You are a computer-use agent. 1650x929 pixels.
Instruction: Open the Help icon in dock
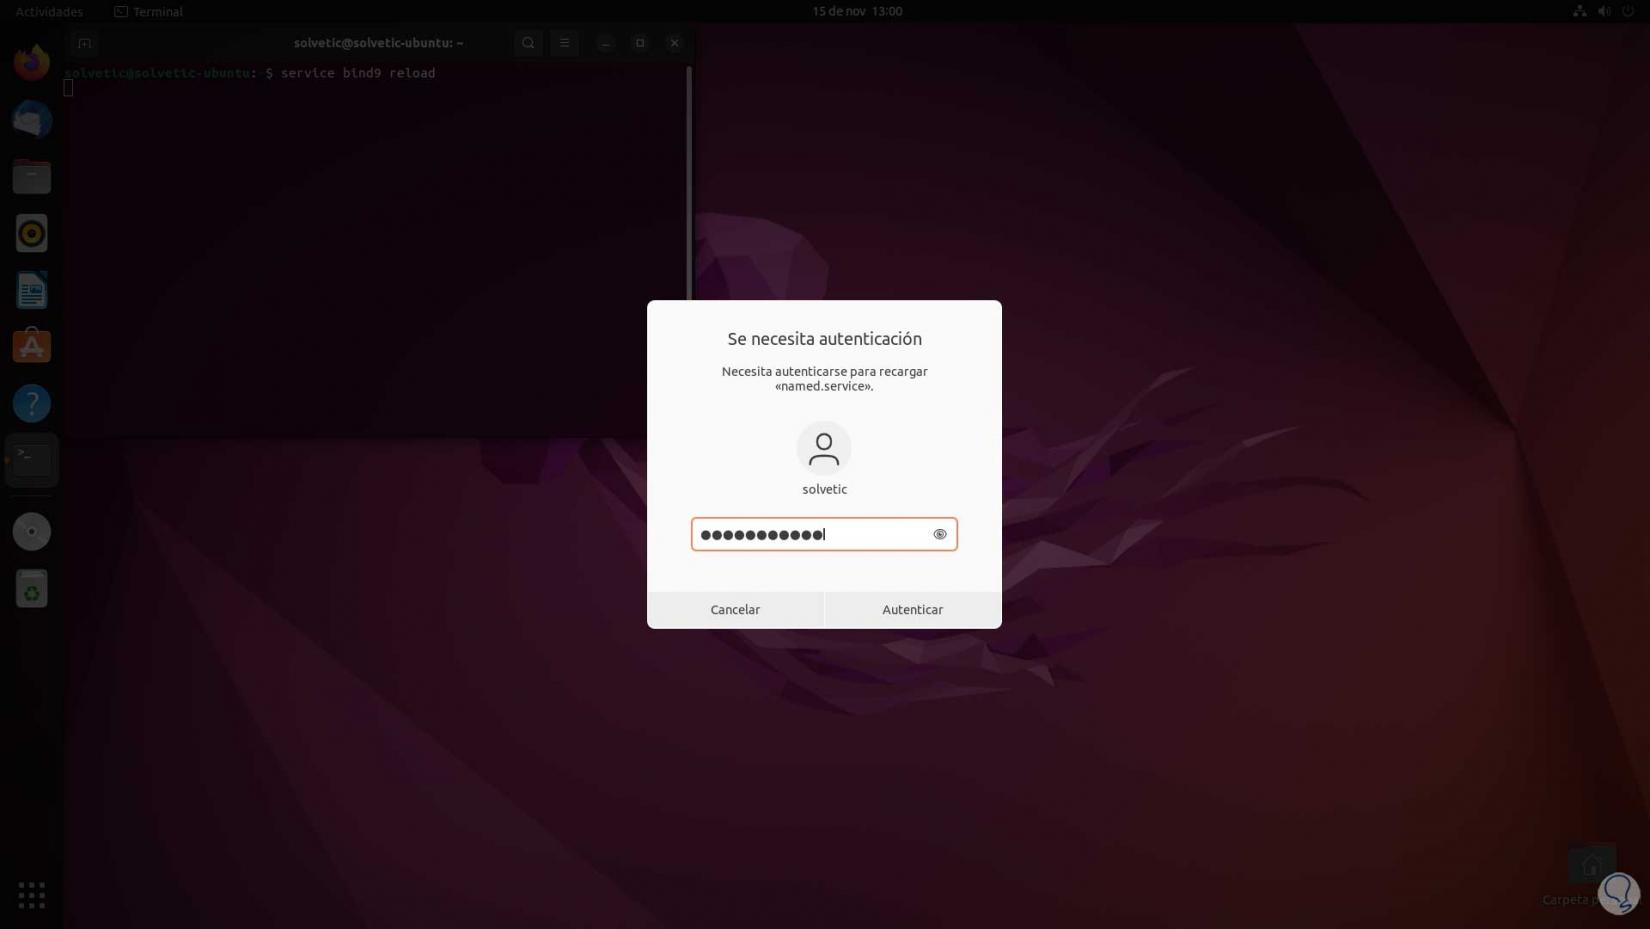32,404
